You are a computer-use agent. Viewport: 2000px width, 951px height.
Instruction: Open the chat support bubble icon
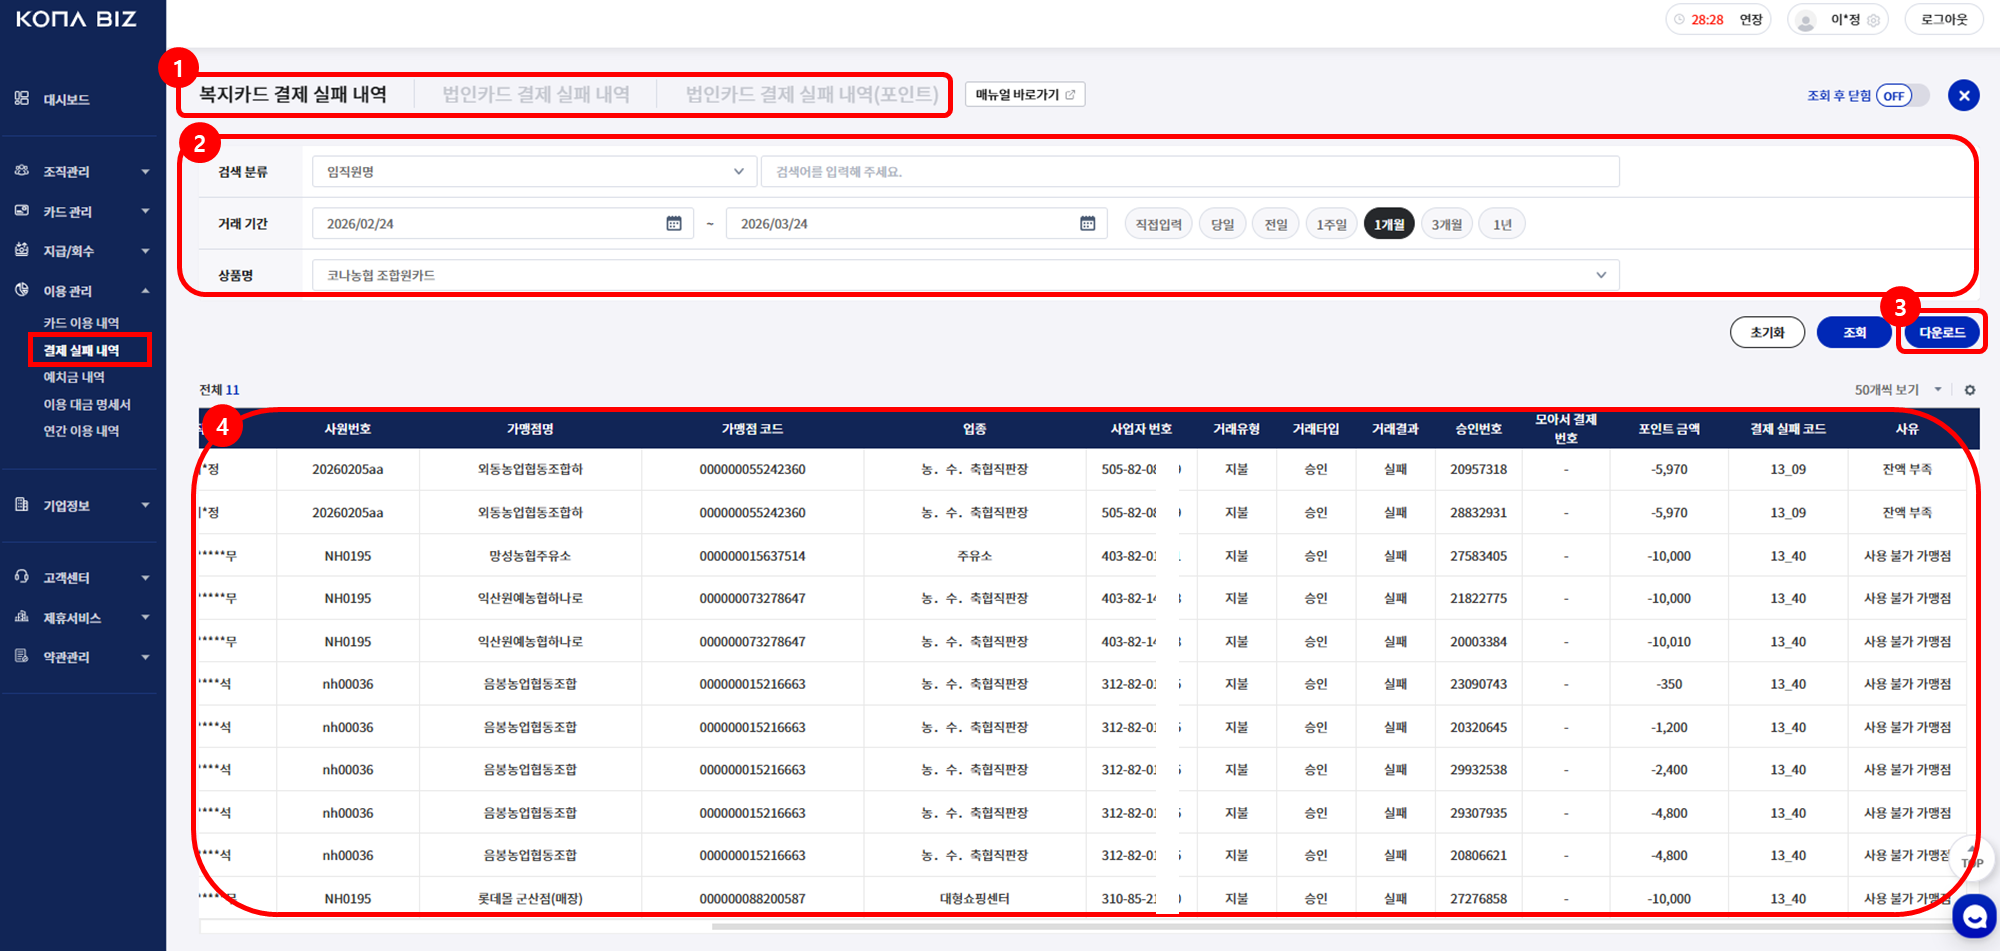pos(1974,916)
